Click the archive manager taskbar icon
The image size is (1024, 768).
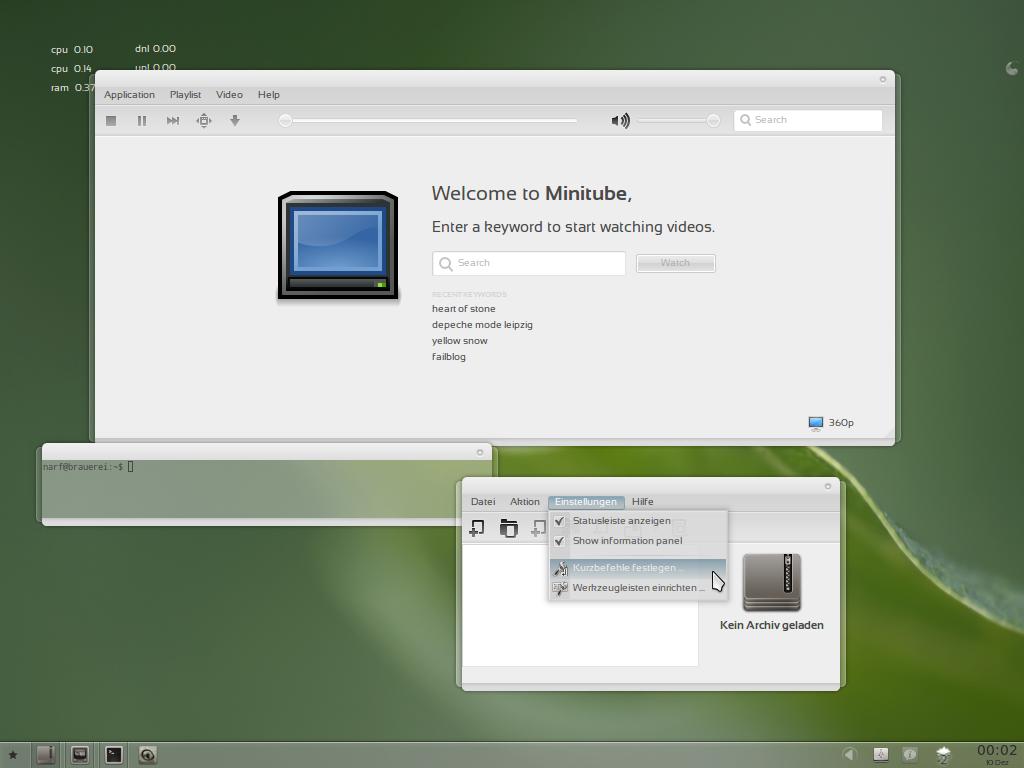(46, 755)
